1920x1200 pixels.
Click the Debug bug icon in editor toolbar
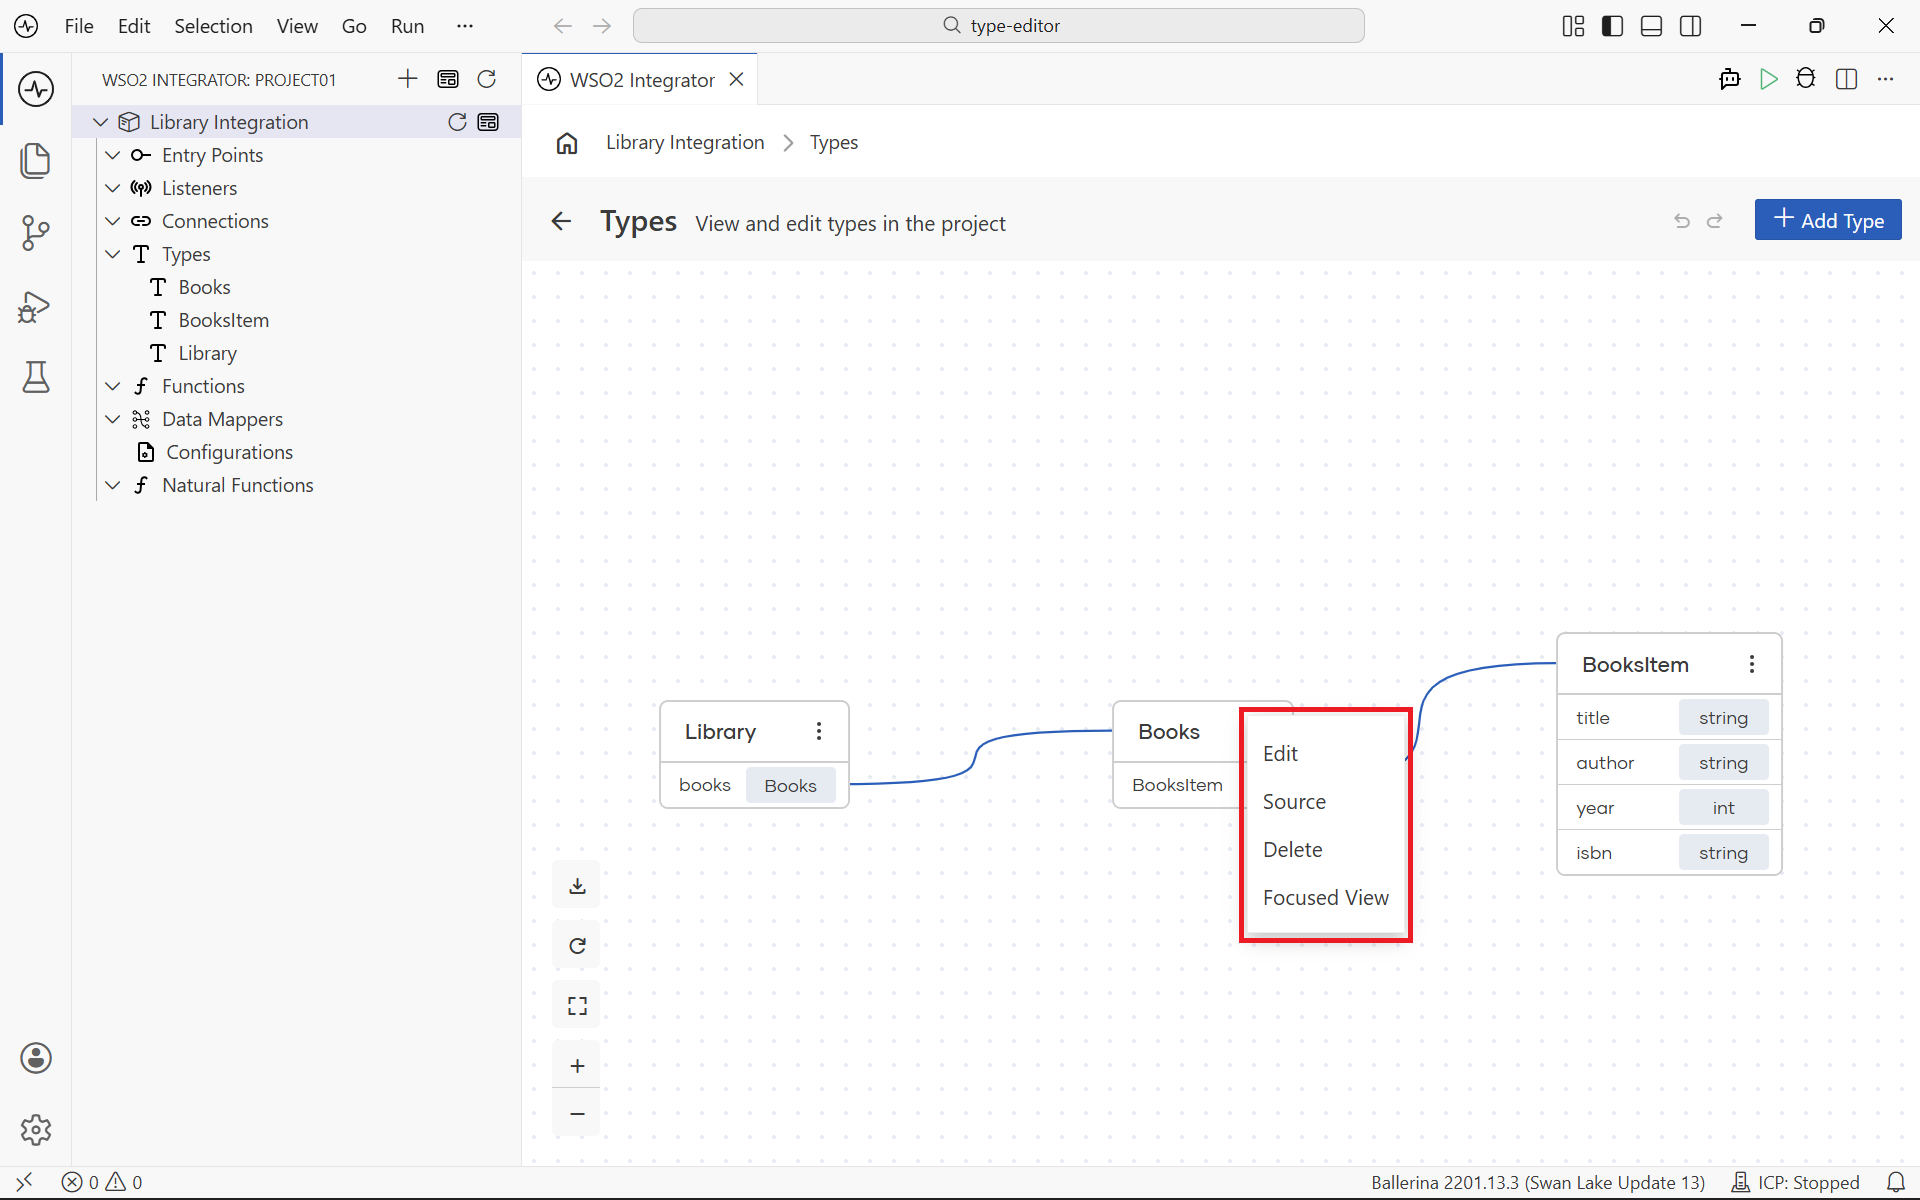click(x=1806, y=79)
